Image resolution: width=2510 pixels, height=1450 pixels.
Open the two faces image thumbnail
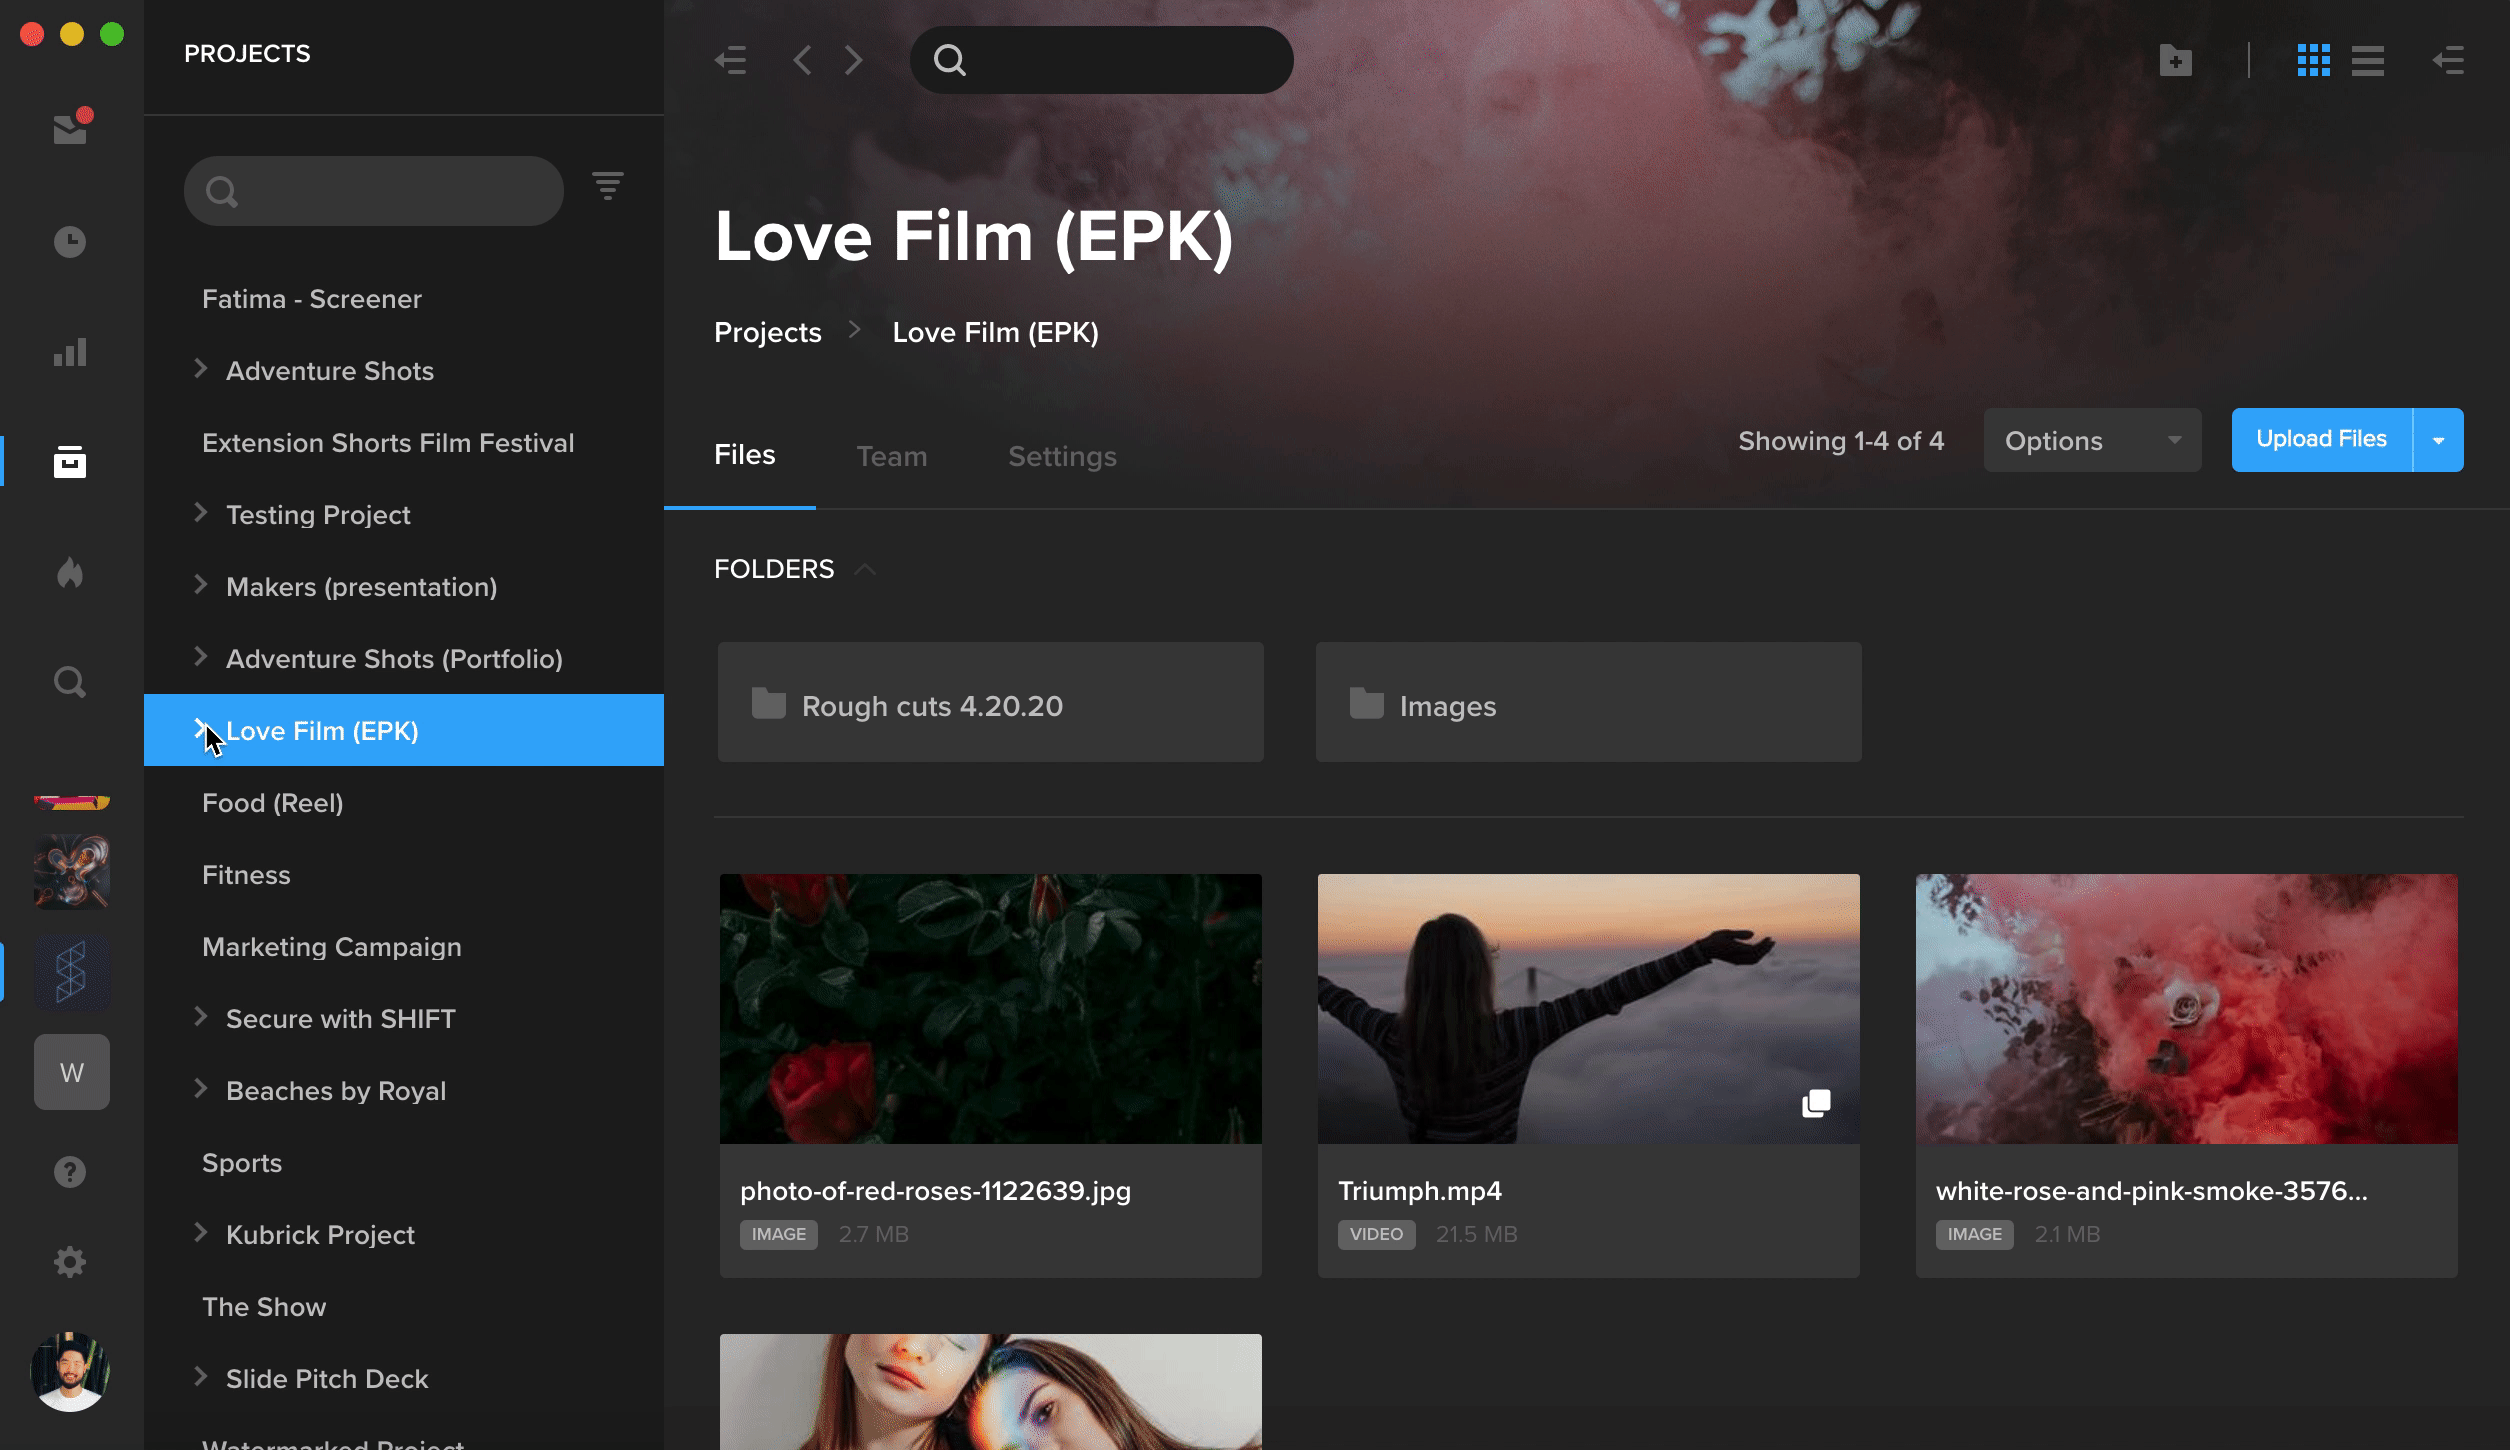click(x=990, y=1392)
